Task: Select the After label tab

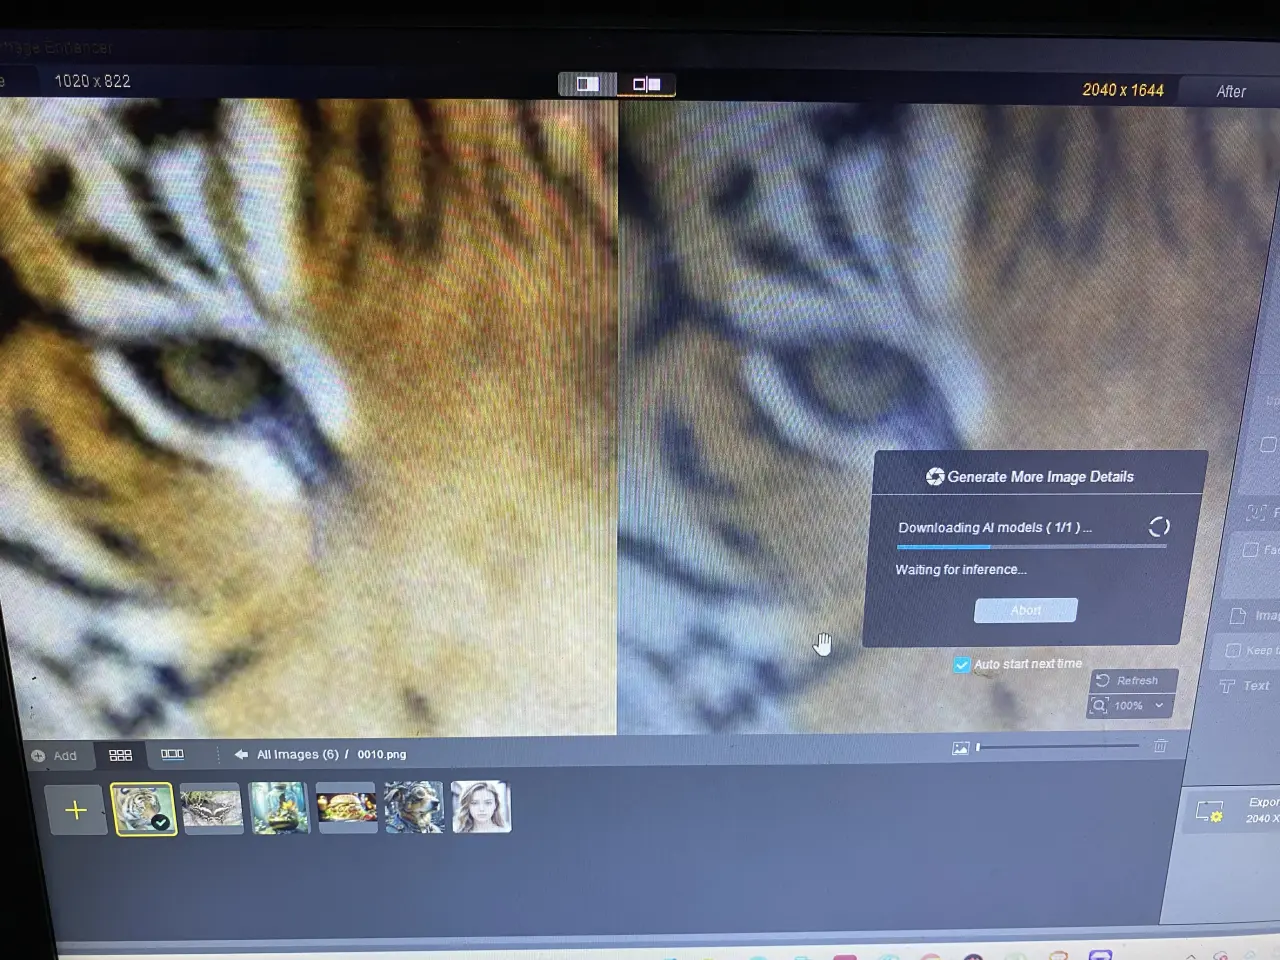Action: (x=1231, y=91)
